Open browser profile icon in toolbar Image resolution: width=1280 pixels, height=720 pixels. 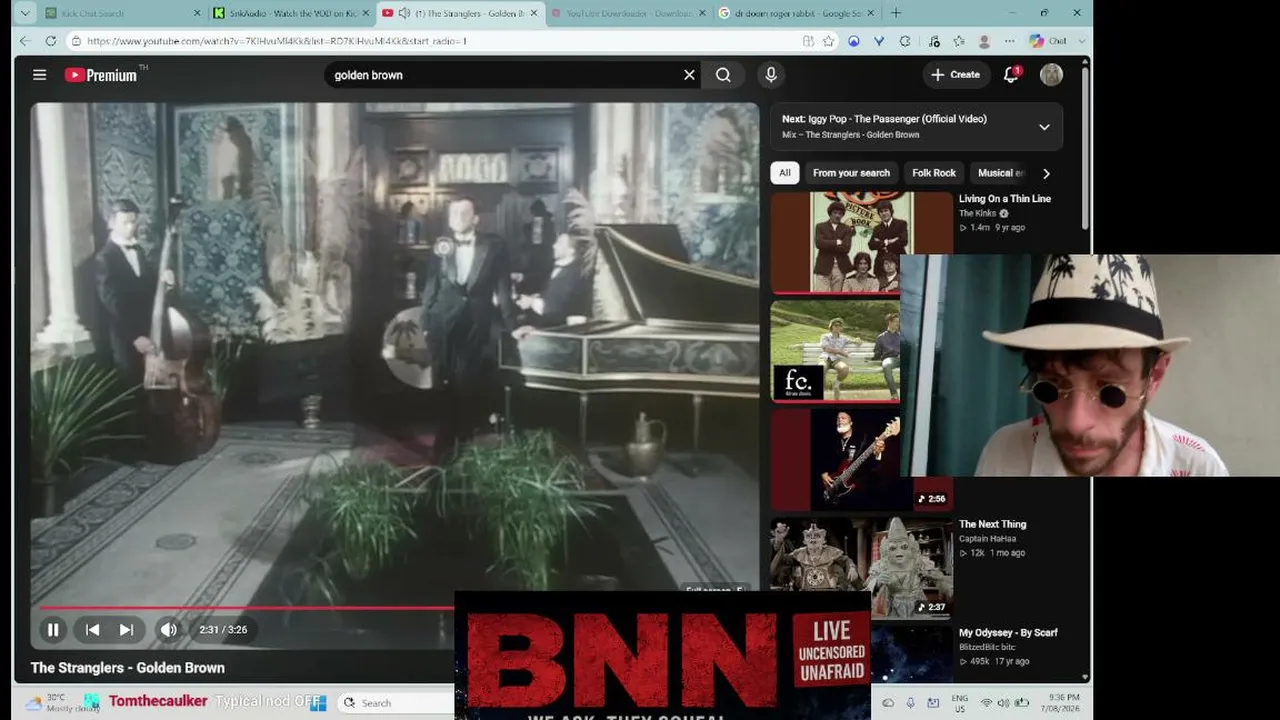pyautogui.click(x=984, y=41)
